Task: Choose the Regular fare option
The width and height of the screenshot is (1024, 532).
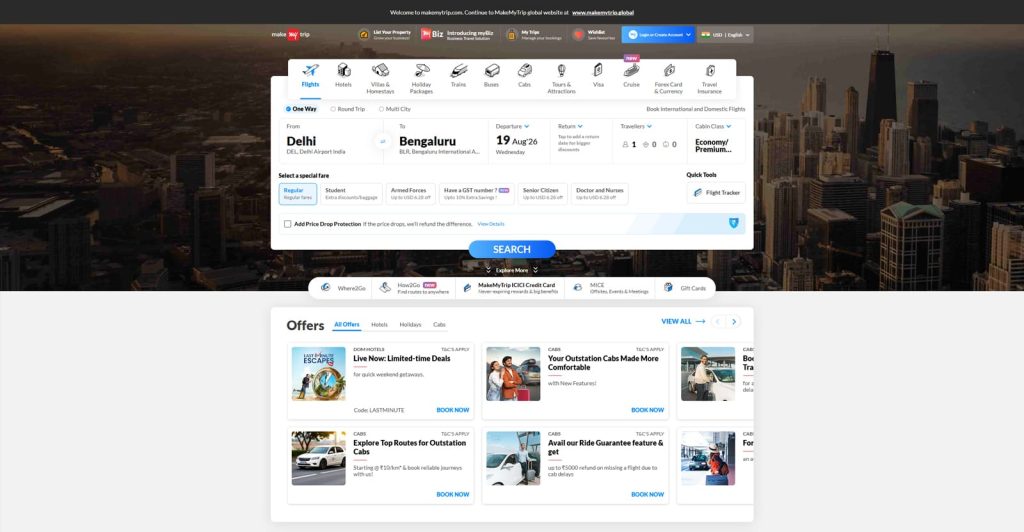Action: click(298, 194)
